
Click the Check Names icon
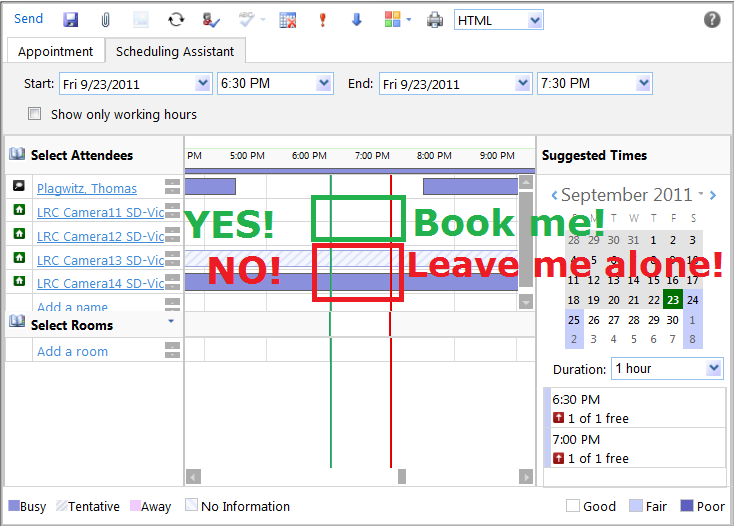[x=211, y=20]
